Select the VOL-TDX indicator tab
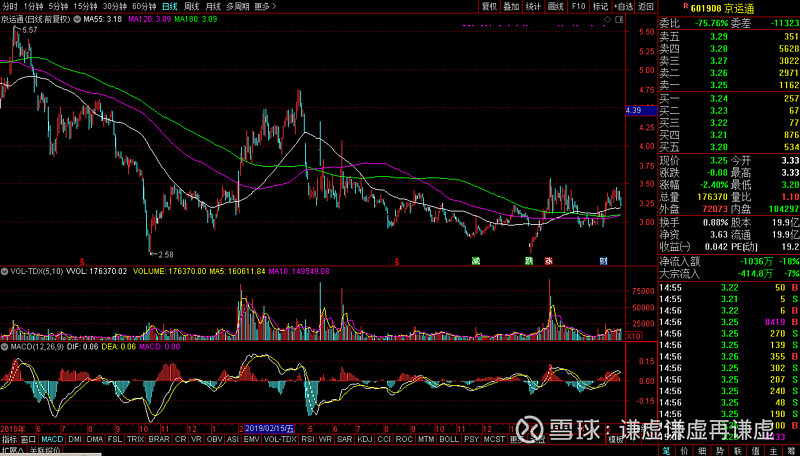800x456 pixels. point(280,439)
